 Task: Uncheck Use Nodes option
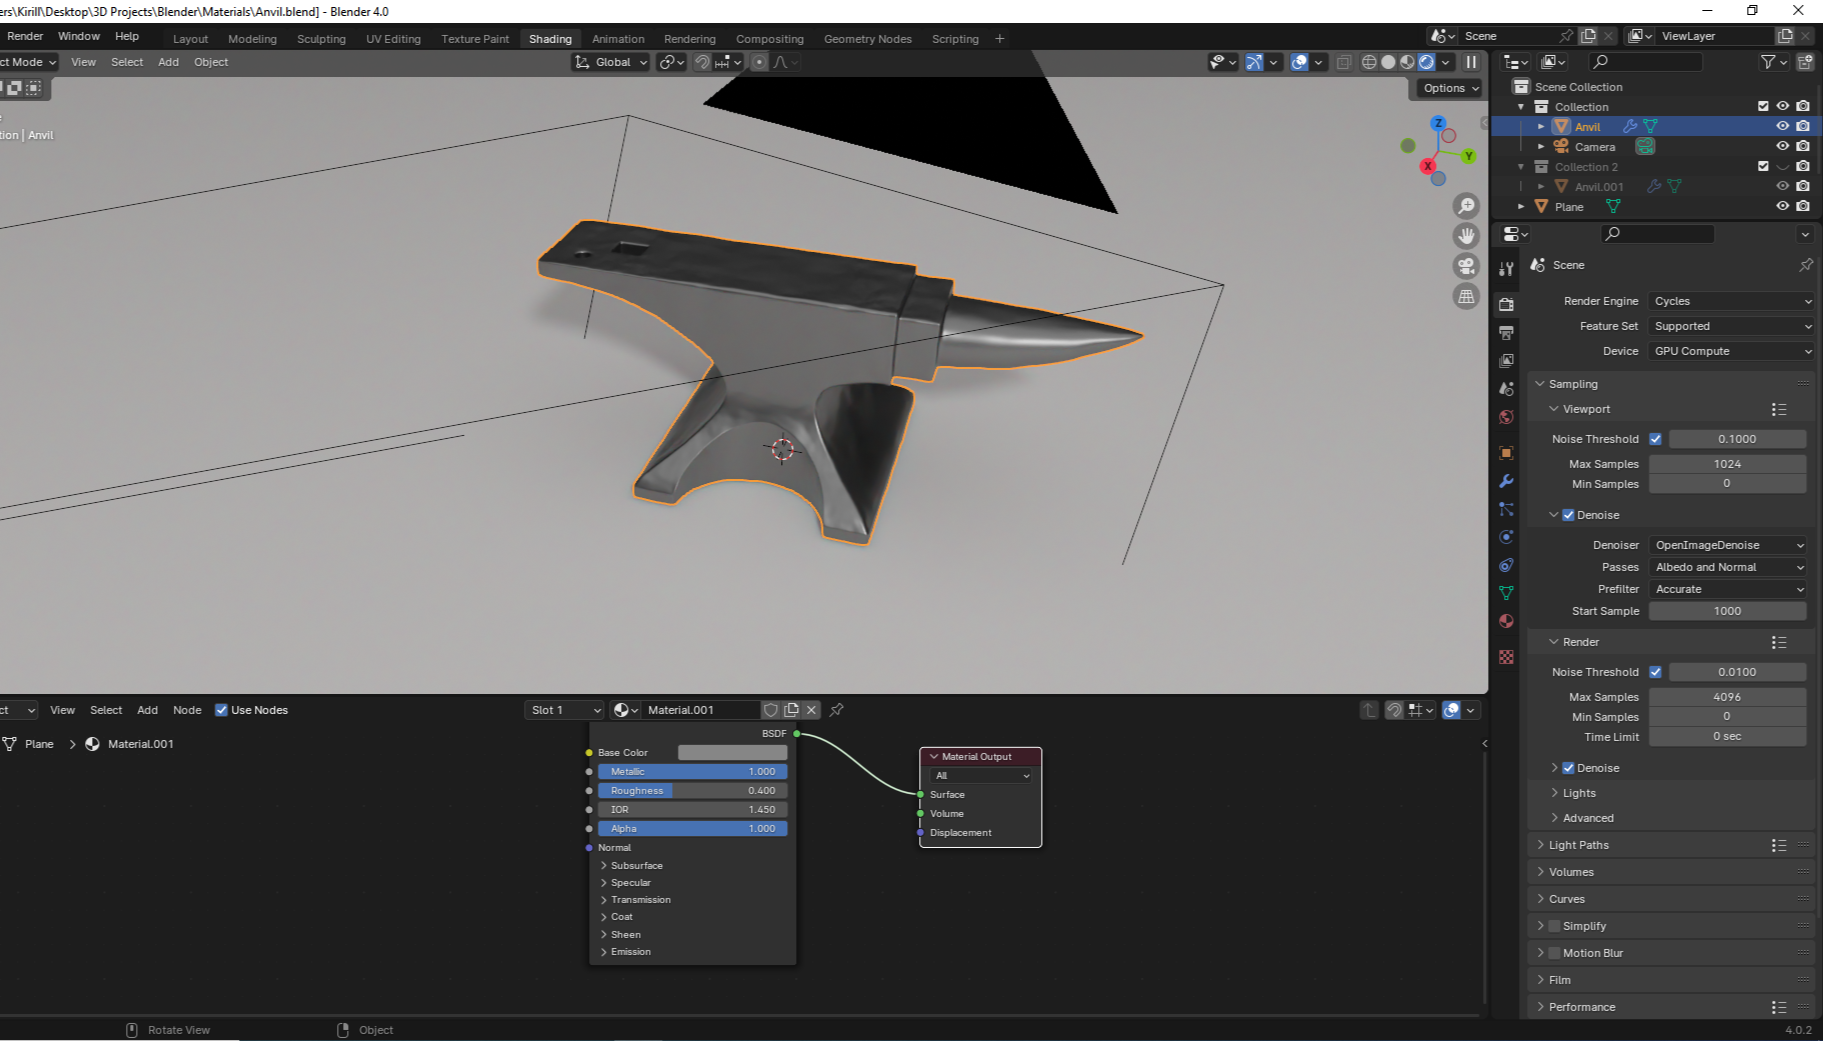222,710
